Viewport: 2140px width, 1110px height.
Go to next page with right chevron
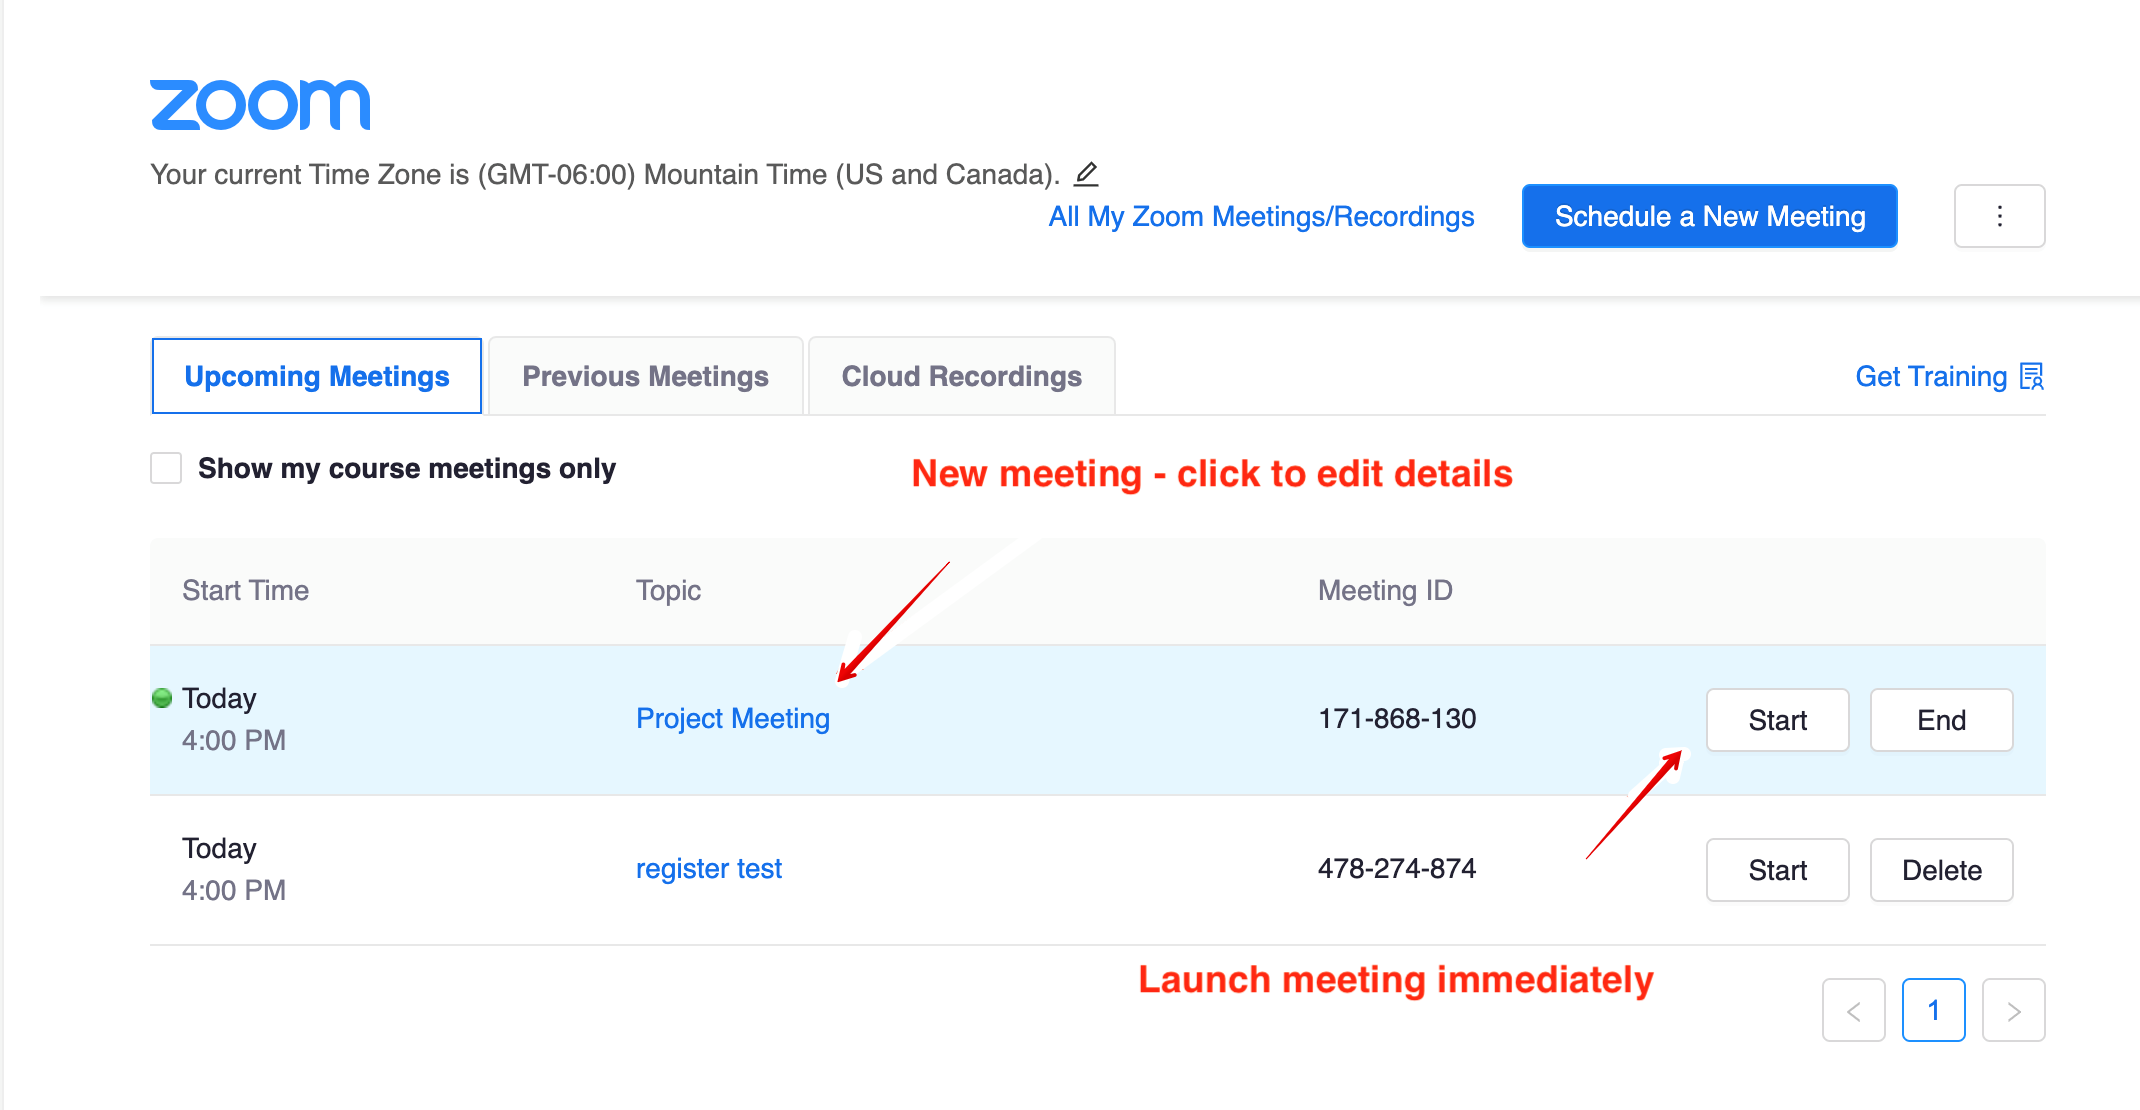pyautogui.click(x=2013, y=1010)
